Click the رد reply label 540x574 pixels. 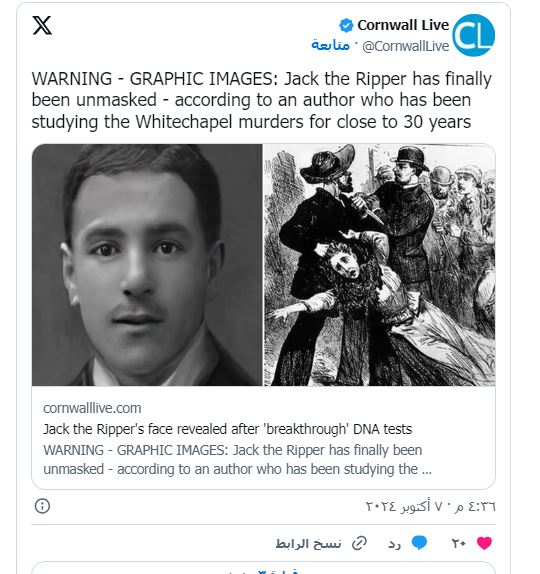pos(395,544)
